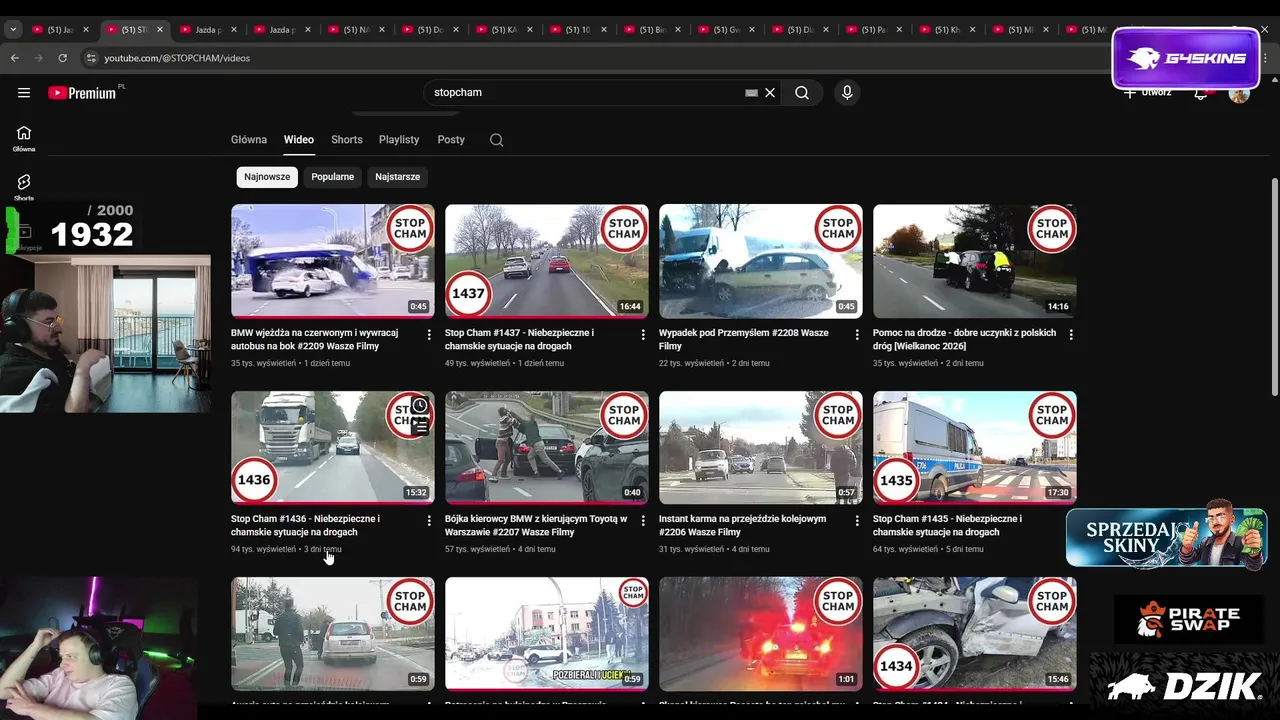Open title link Wypadek pod Przemyślem #2208
This screenshot has width=1280, height=720.
tap(744, 339)
